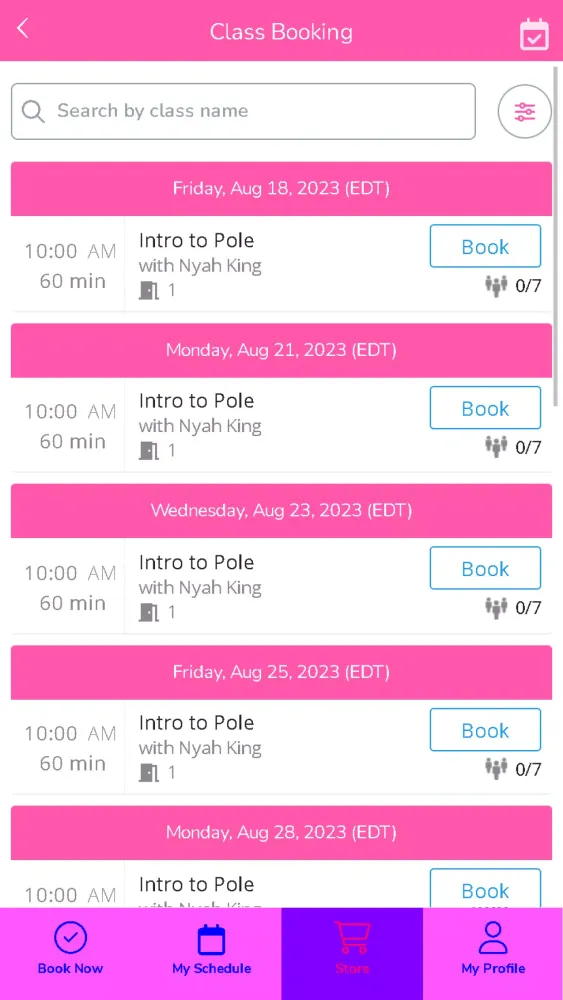The height and width of the screenshot is (1000, 563).
Task: Click the search magnifier icon
Action: (x=33, y=111)
